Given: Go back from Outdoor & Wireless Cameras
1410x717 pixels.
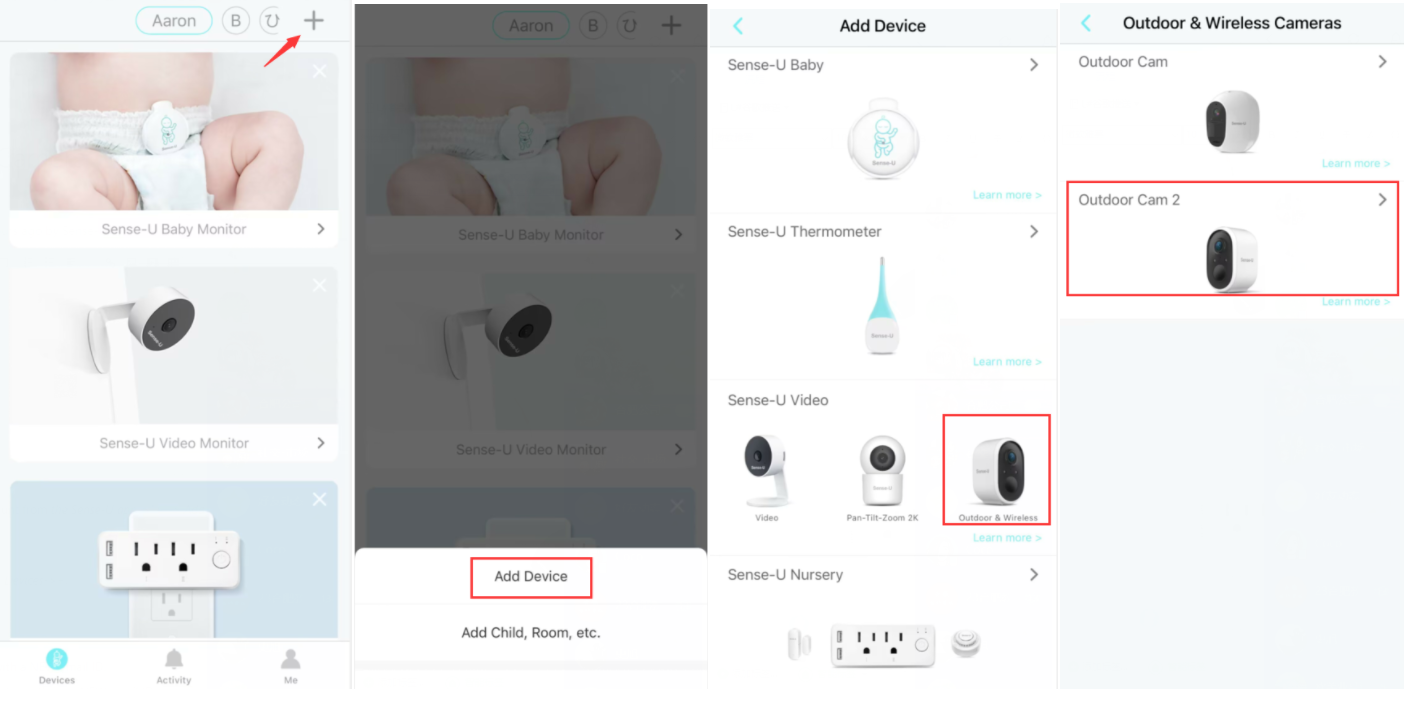Looking at the screenshot, I should coord(1087,23).
